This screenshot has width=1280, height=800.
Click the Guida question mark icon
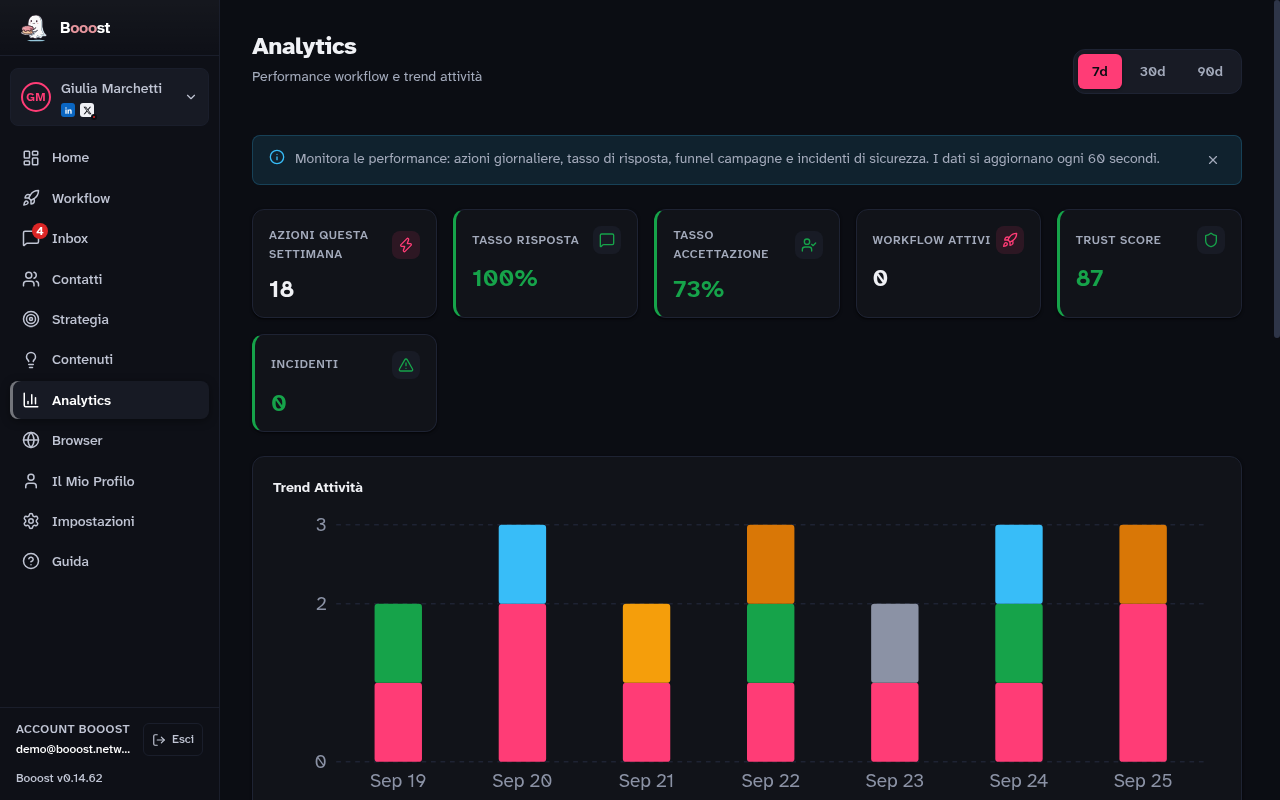(31, 561)
